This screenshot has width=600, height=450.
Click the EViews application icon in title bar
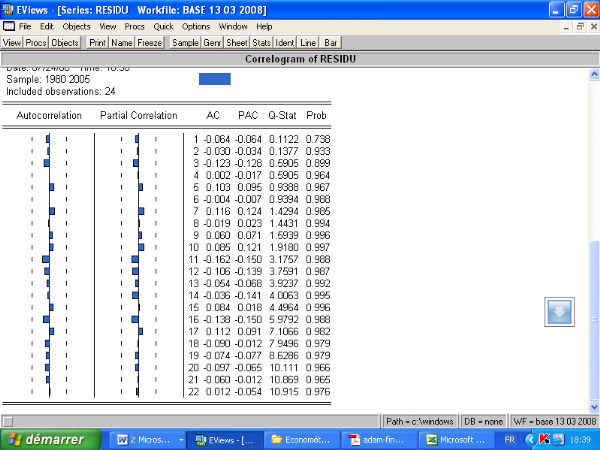(7, 9)
